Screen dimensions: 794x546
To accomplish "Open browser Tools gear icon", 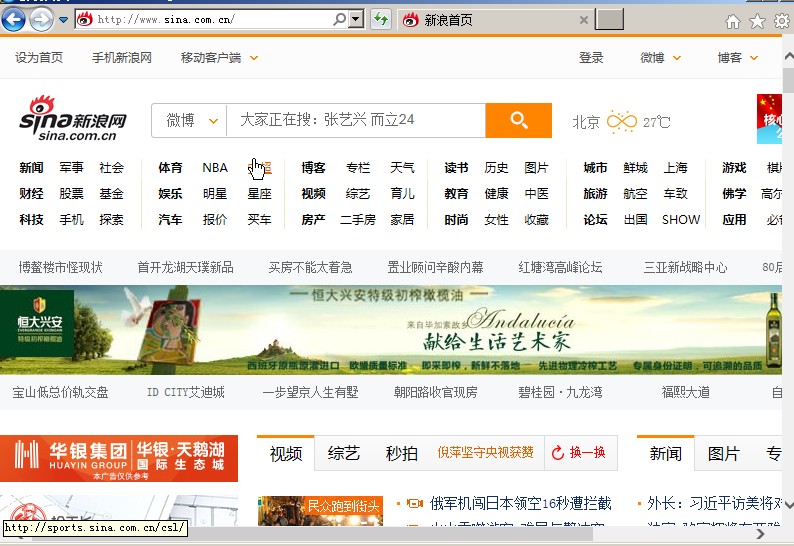I will tap(781, 21).
